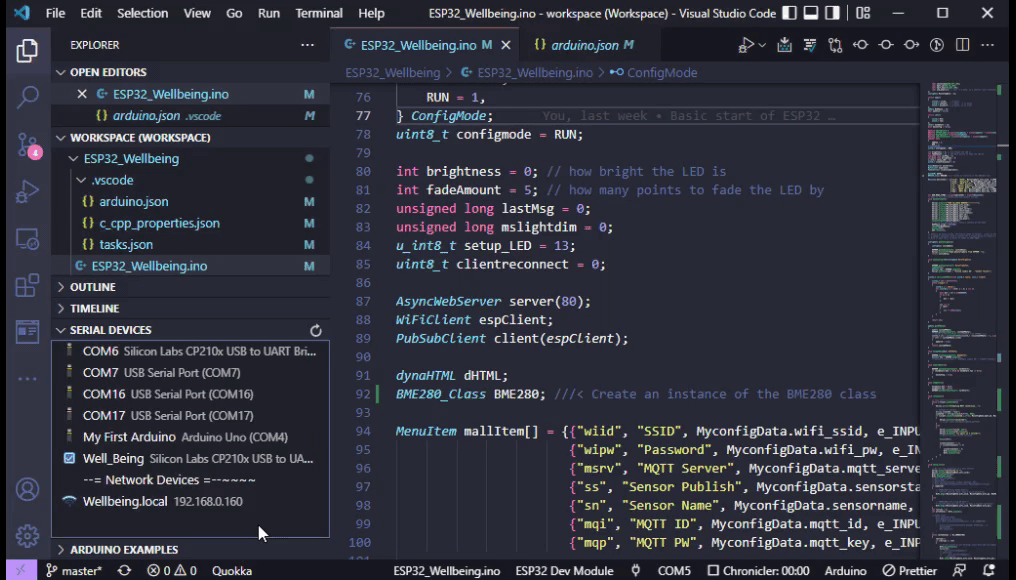This screenshot has width=1016, height=580.
Task: Close ESP32_Wellbeing.ino in Open Editors list
Action: (x=82, y=94)
